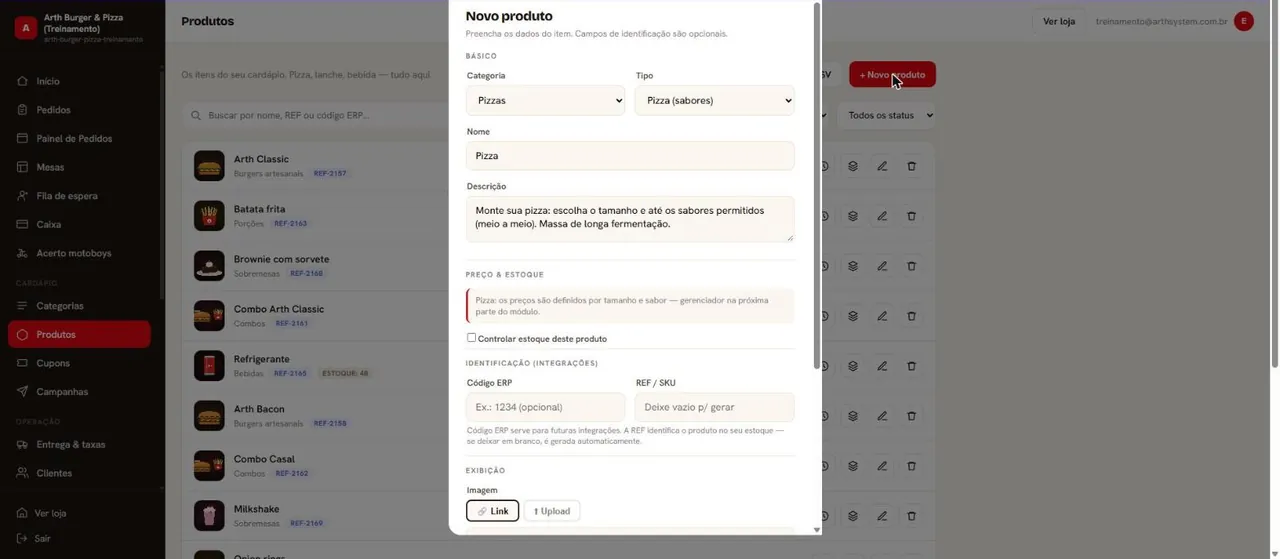This screenshot has height=559, width=1280.
Task: Click the Produtos page heading
Action: coord(208,21)
